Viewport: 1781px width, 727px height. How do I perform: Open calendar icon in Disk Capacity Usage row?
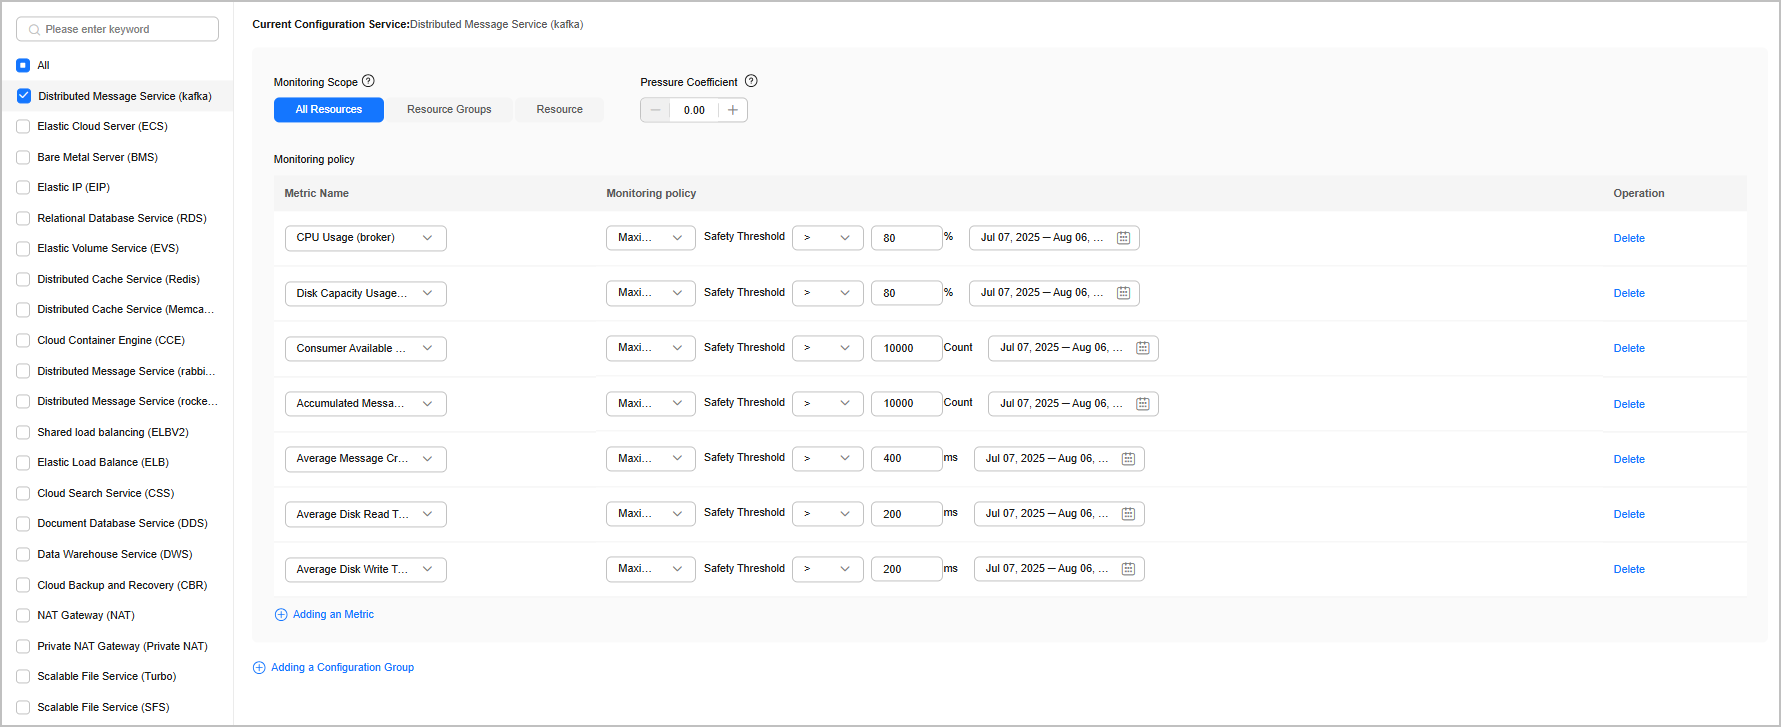tap(1123, 293)
